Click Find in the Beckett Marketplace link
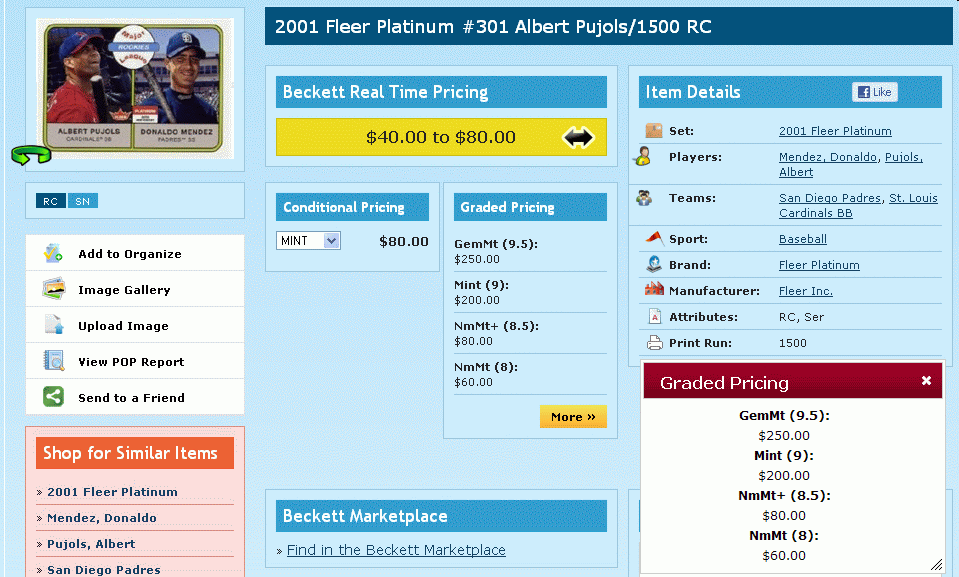 [x=396, y=550]
